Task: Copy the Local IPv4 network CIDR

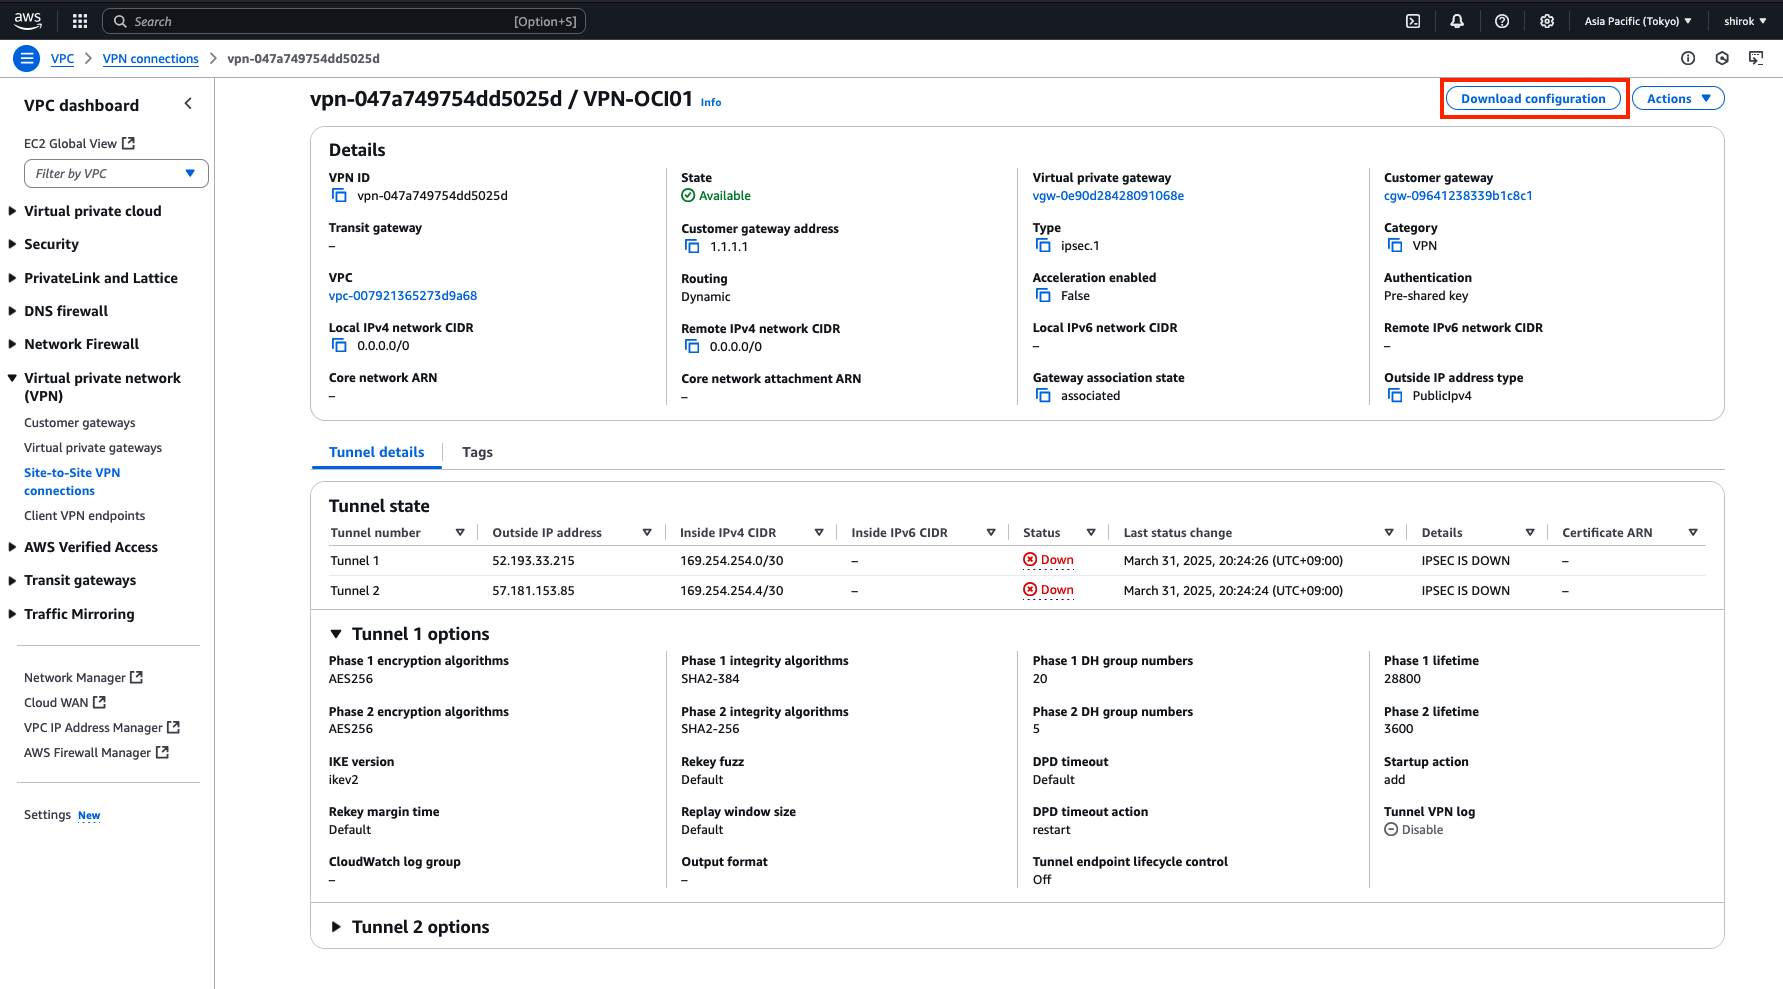Action: (x=339, y=345)
